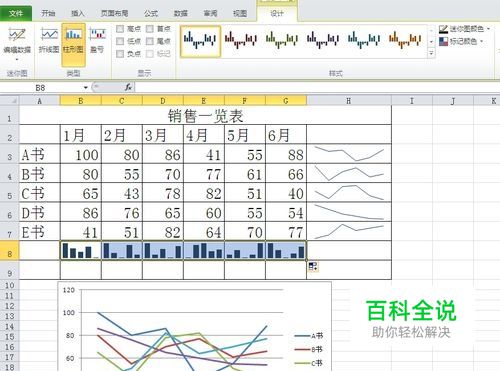
Task: Switch sparkline type to Line (折线图)
Action: tap(49, 41)
